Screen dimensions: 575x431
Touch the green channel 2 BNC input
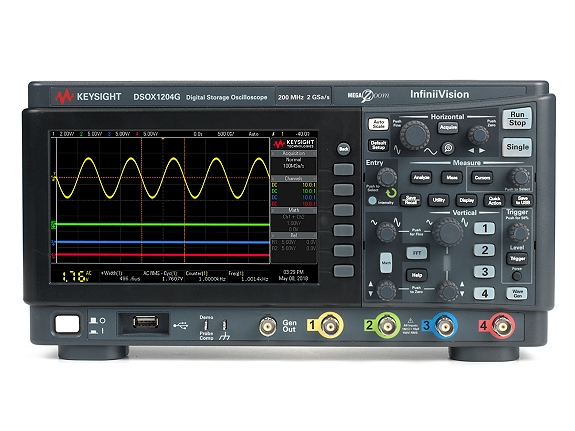tap(387, 325)
